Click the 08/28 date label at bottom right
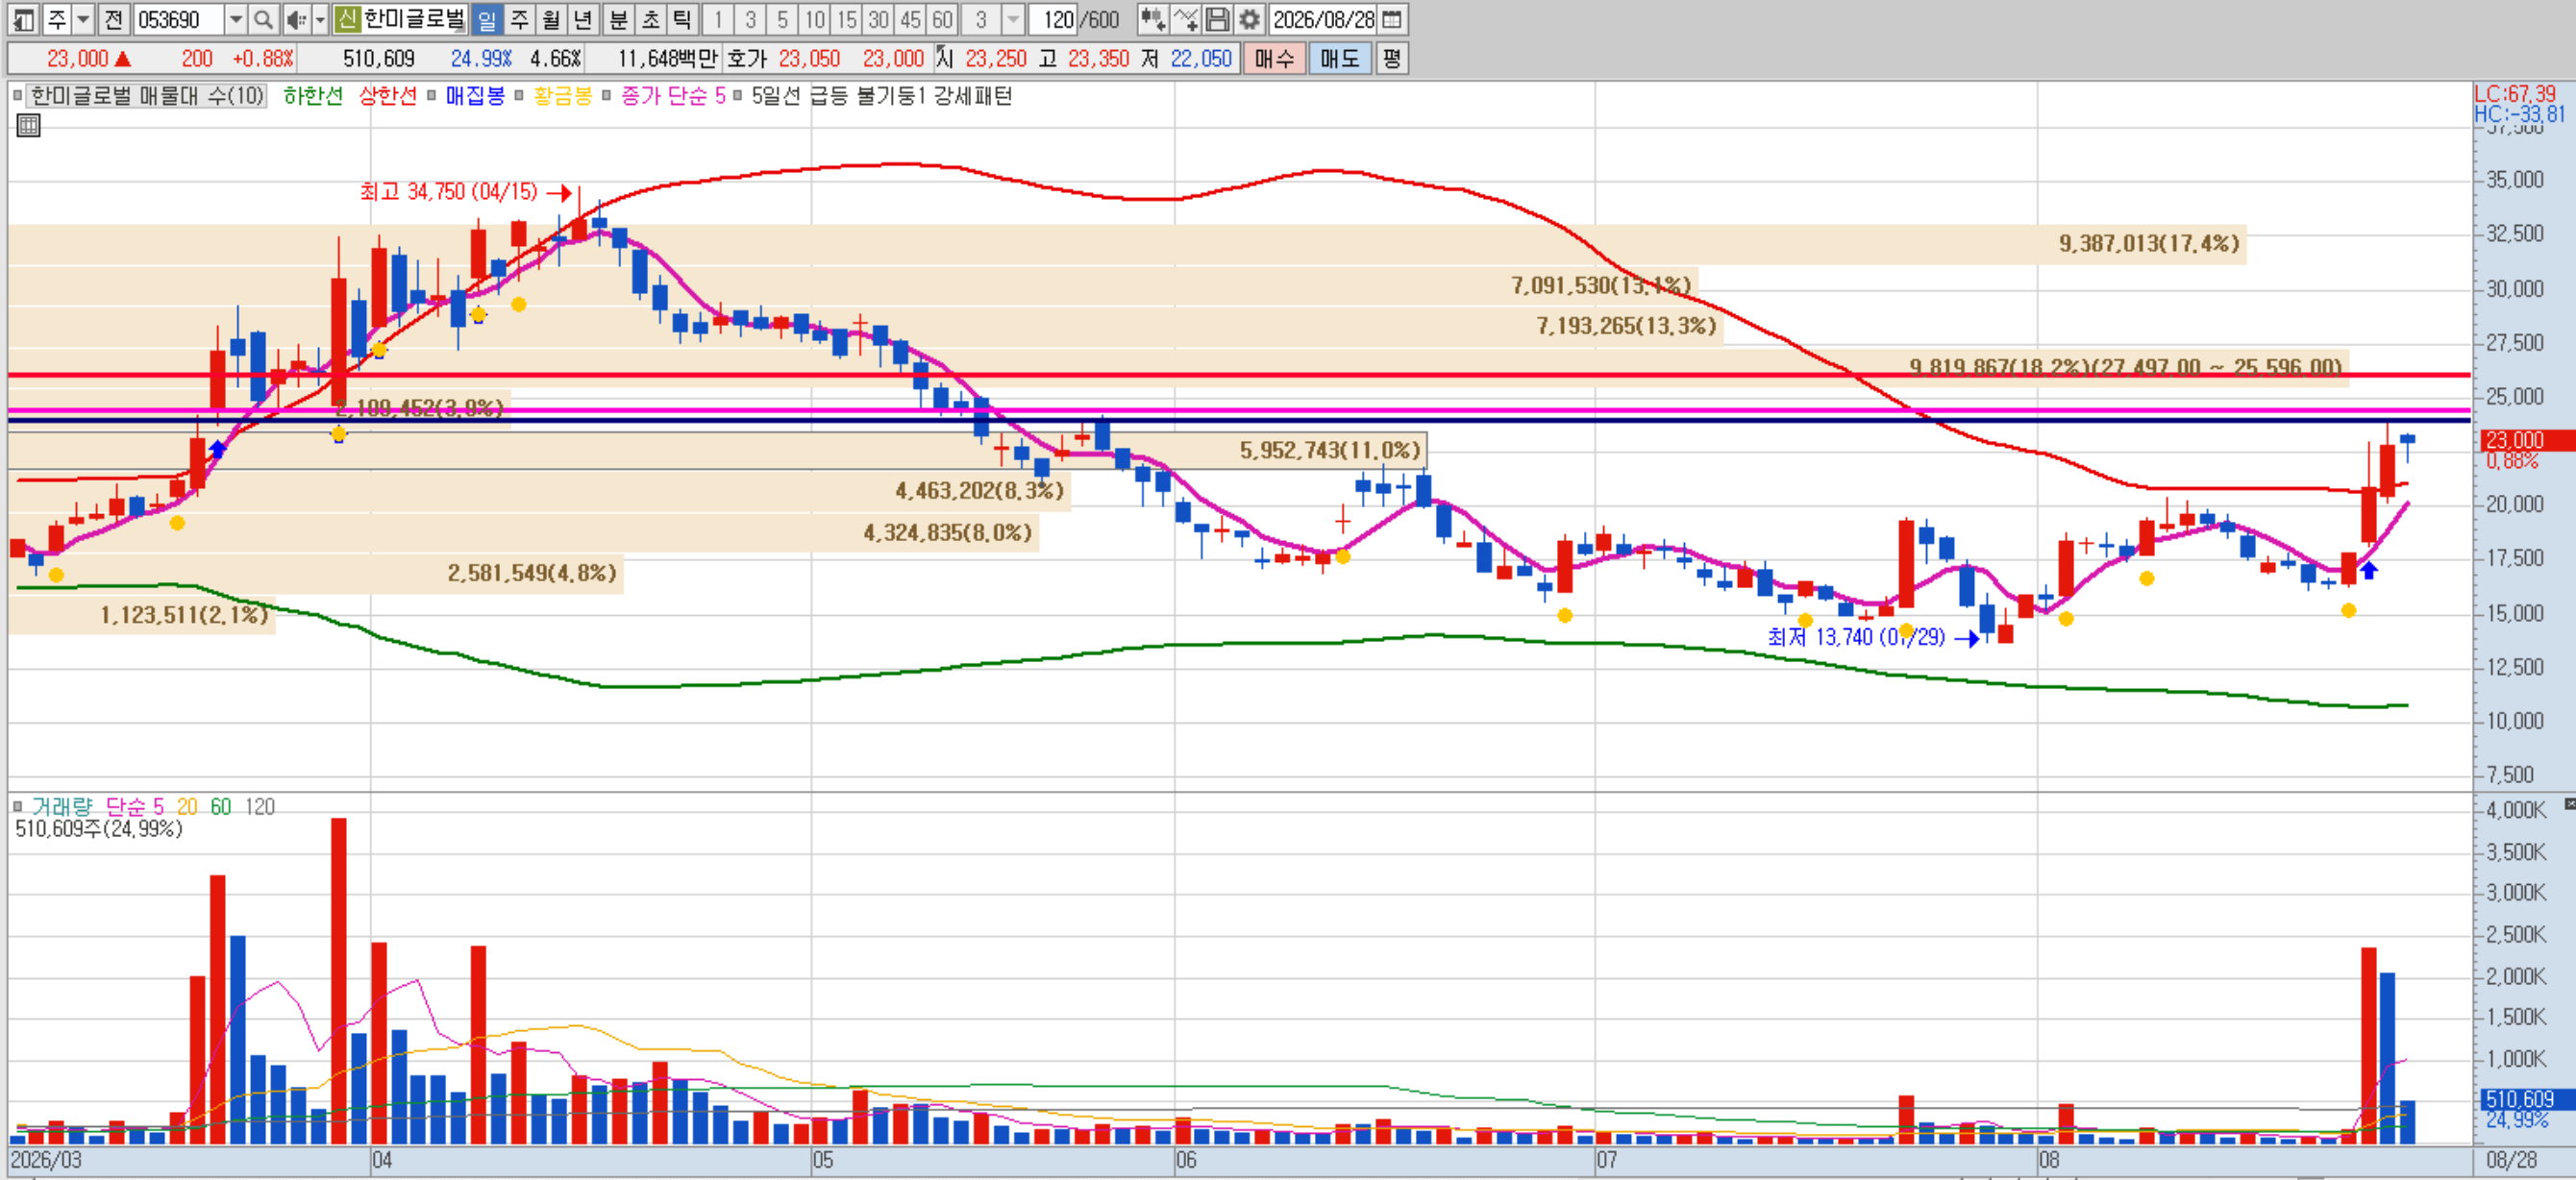 click(x=2512, y=1160)
